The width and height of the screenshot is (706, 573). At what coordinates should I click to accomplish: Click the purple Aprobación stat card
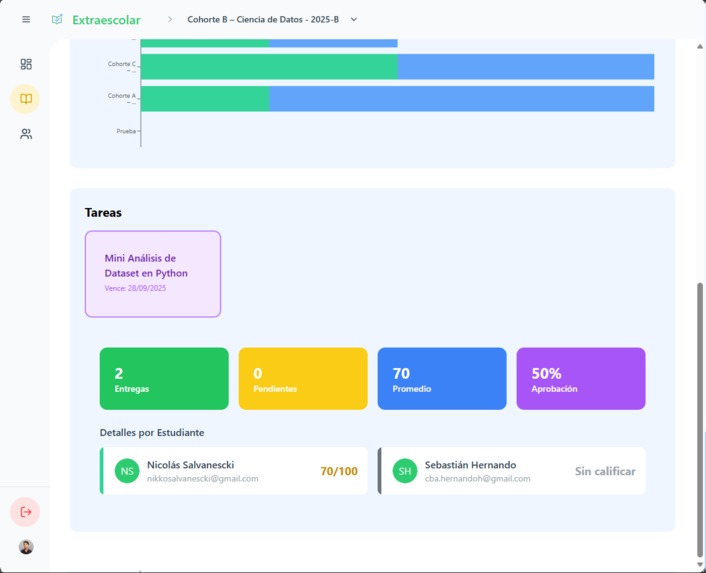click(x=581, y=379)
